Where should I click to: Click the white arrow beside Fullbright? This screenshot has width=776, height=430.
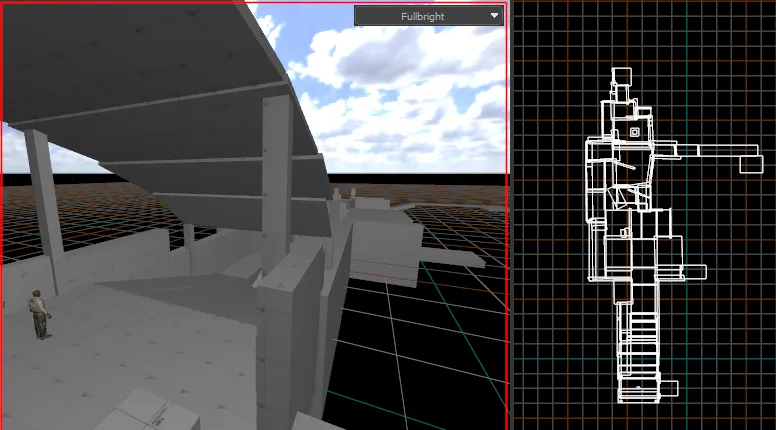pos(494,16)
